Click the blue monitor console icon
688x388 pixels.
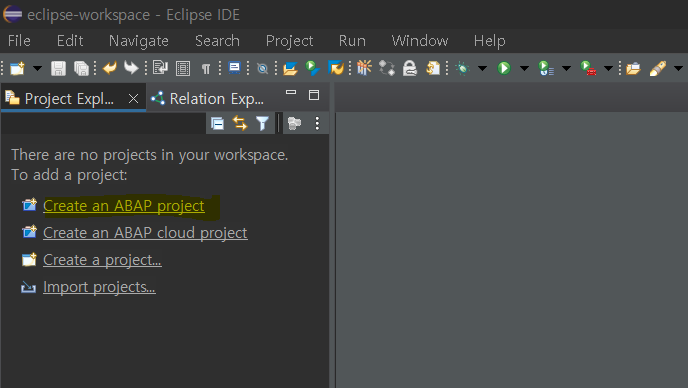click(x=235, y=68)
